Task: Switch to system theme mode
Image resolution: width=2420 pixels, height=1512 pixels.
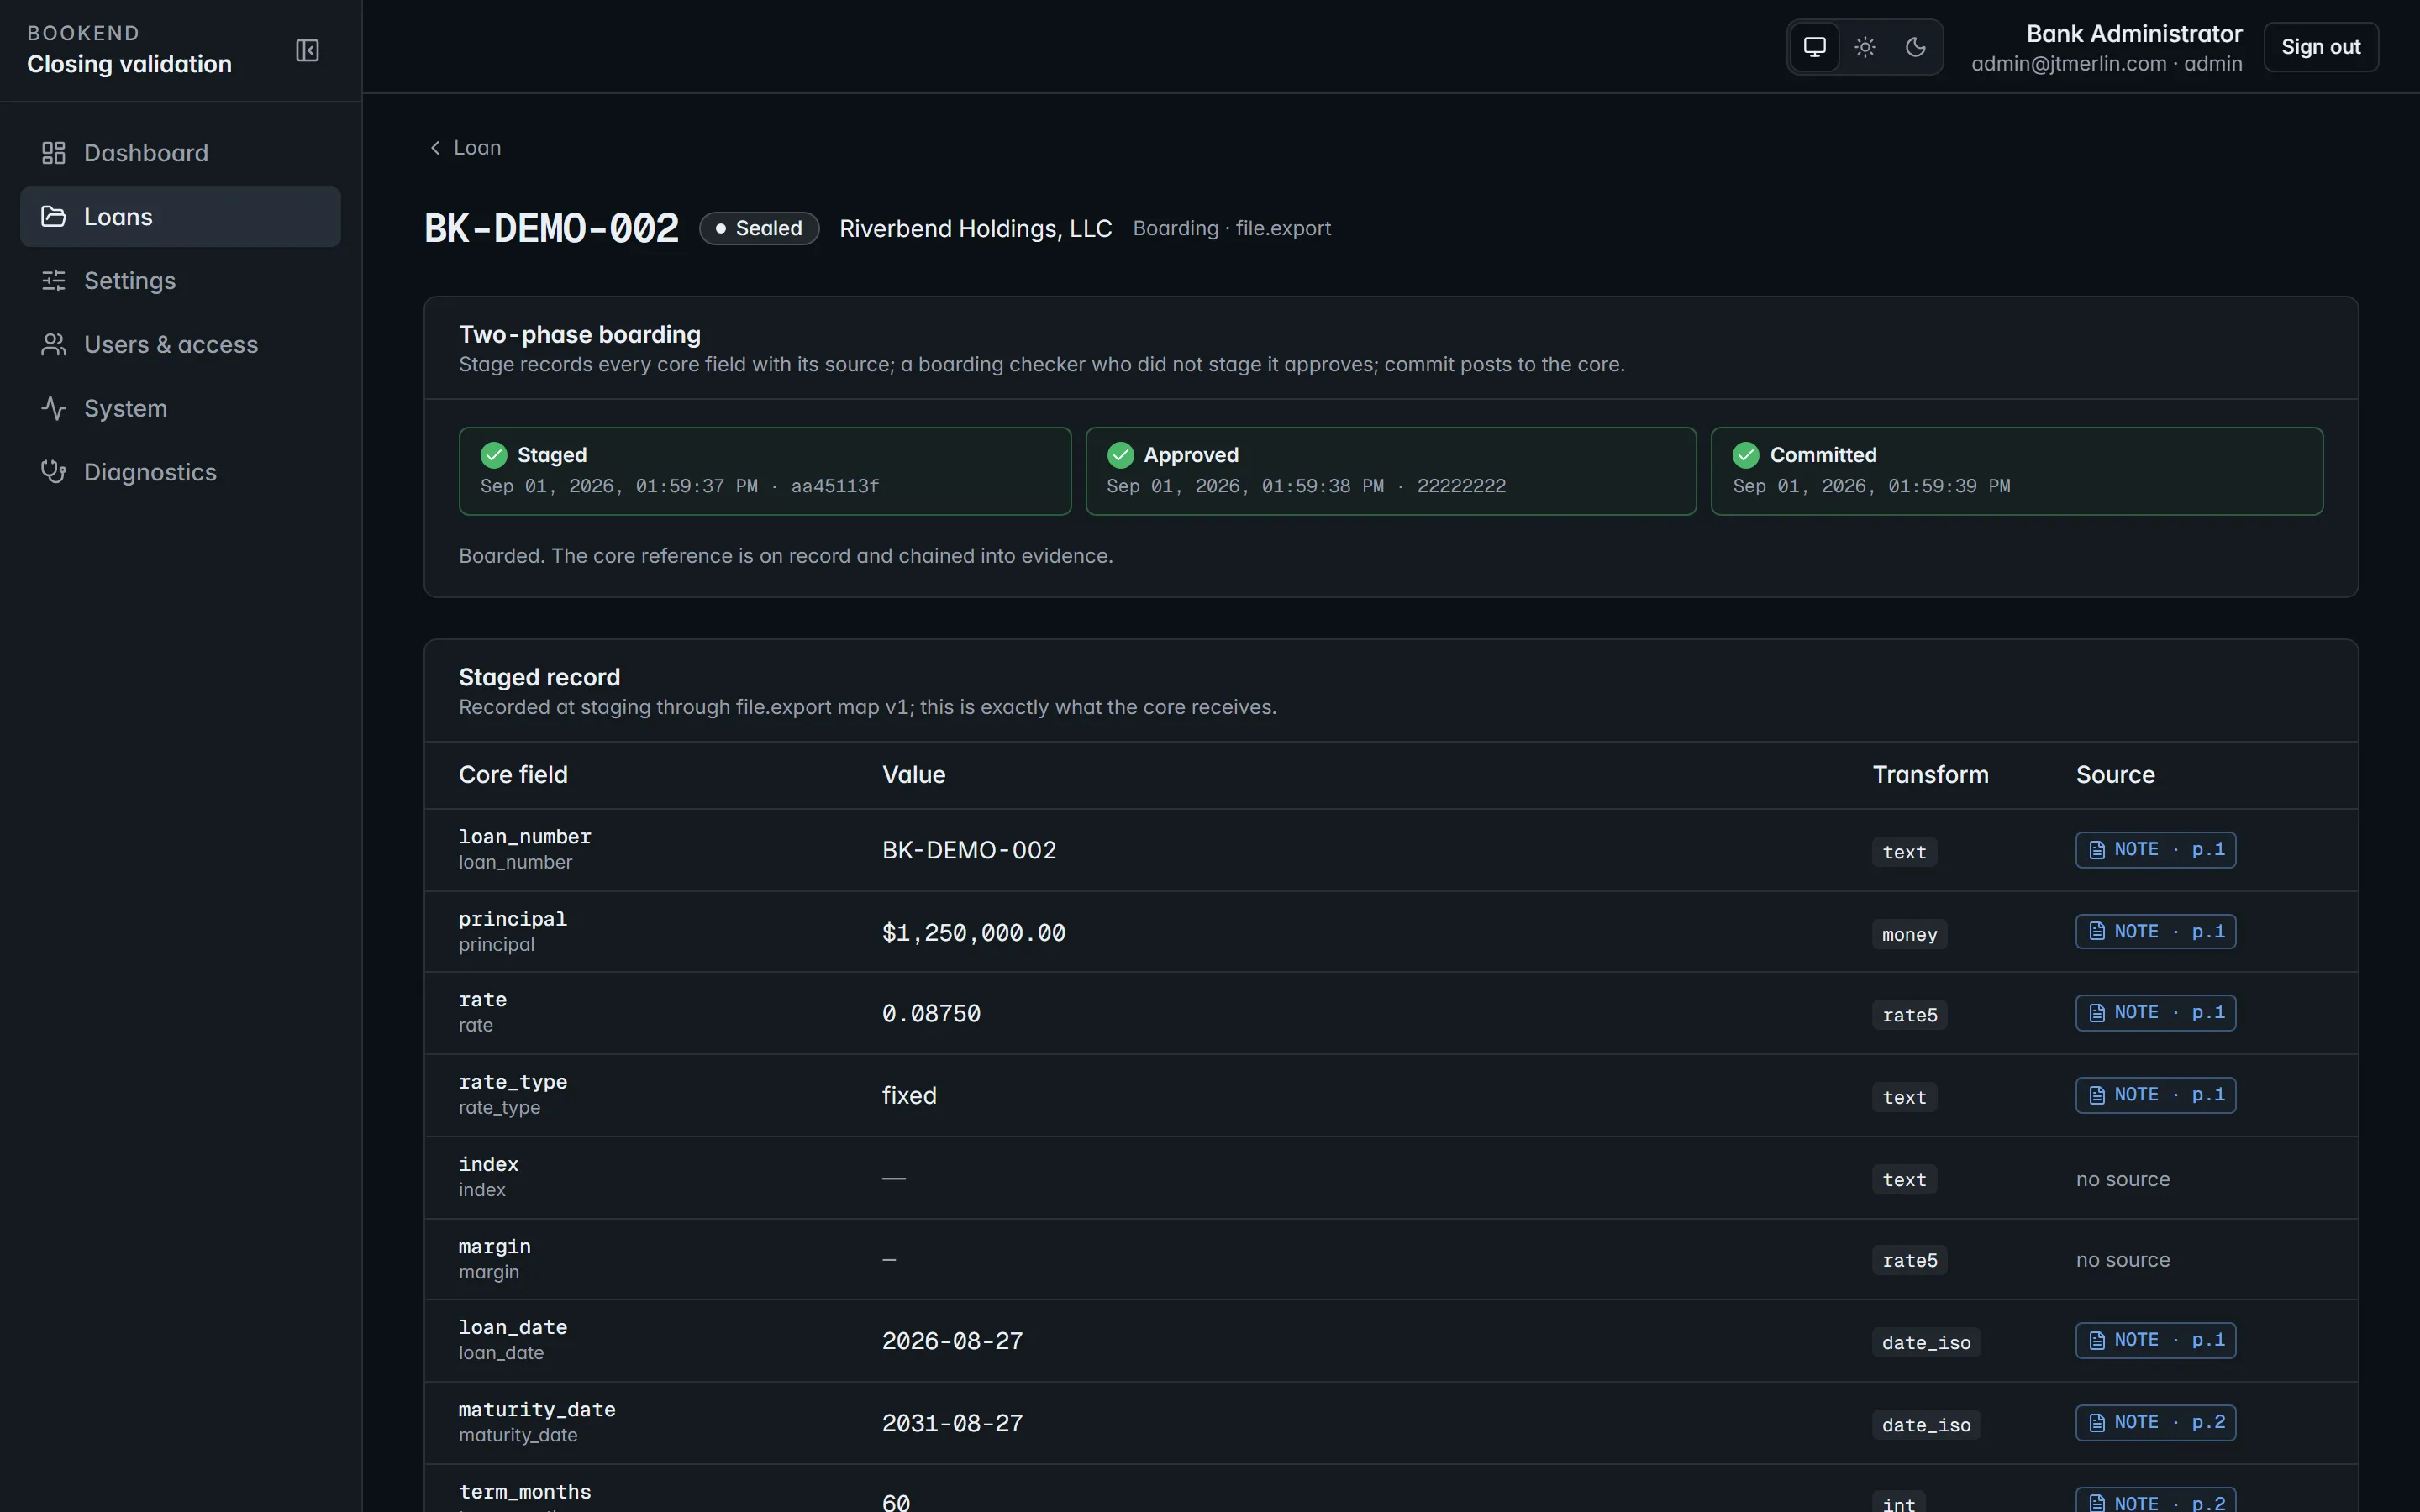Action: pyautogui.click(x=1814, y=47)
